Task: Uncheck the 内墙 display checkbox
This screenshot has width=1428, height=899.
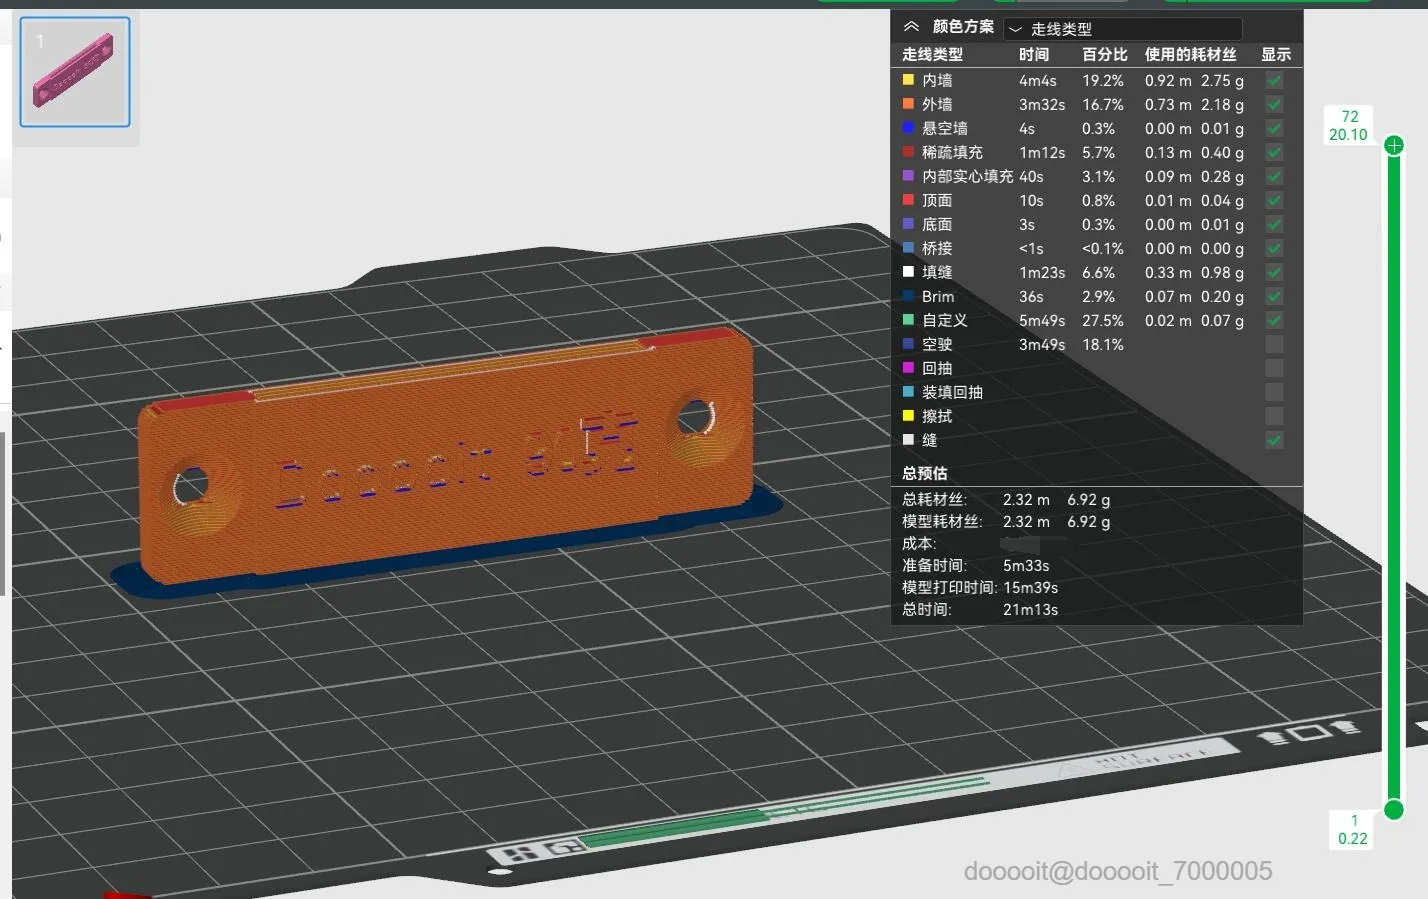Action: 1274,80
